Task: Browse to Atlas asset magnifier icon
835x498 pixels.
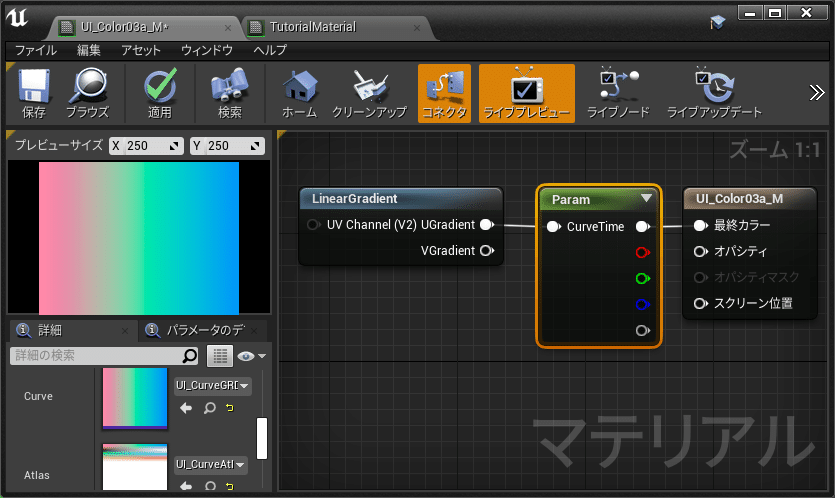Action: click(x=209, y=486)
